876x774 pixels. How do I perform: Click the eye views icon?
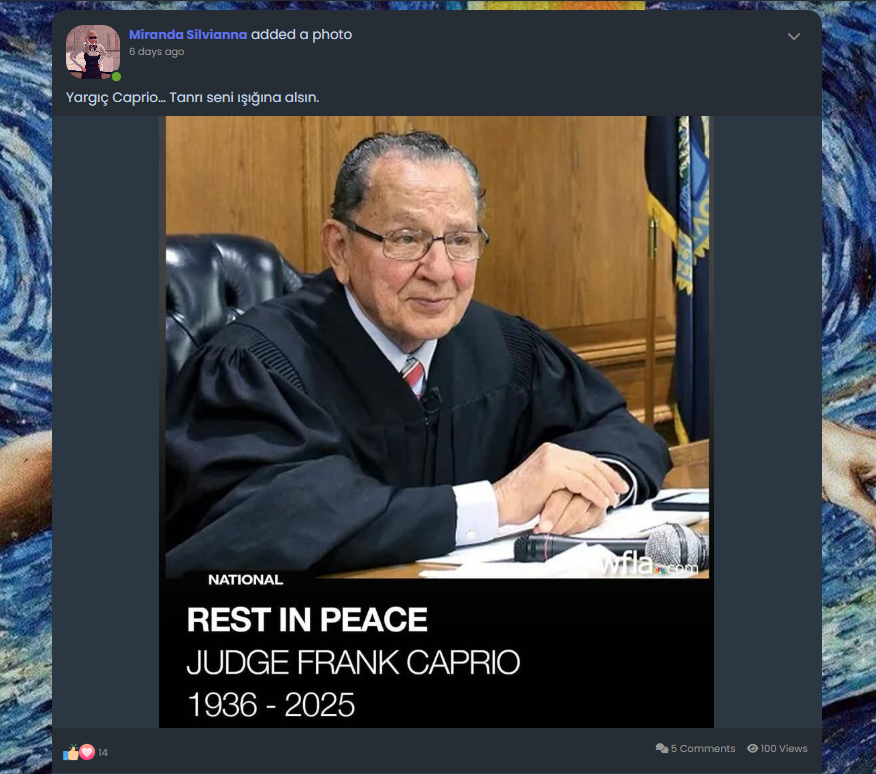tap(753, 748)
